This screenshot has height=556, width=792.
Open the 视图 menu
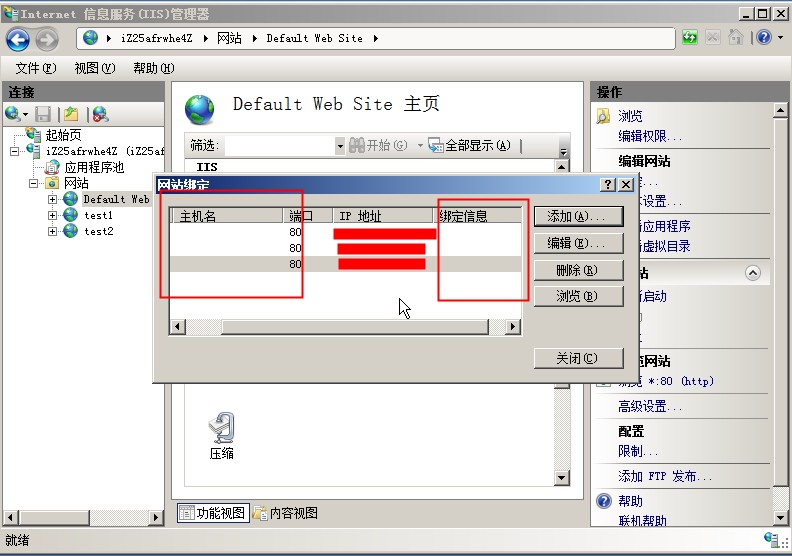(x=94, y=68)
